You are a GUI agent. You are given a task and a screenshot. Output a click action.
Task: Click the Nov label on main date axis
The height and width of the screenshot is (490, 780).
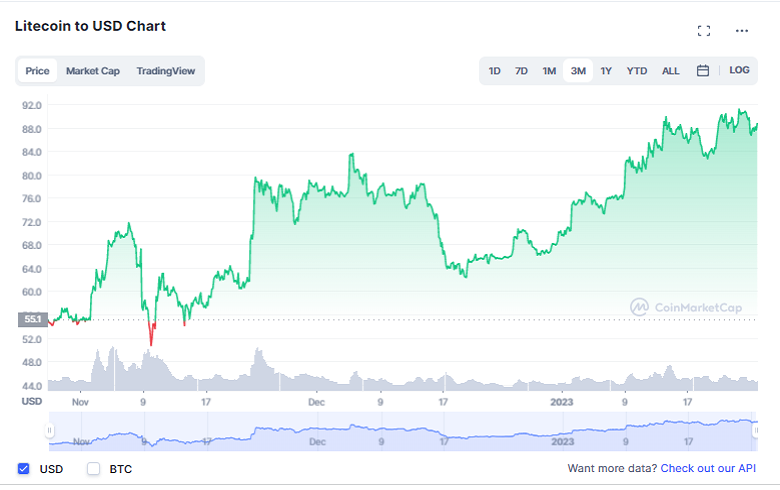coord(80,402)
